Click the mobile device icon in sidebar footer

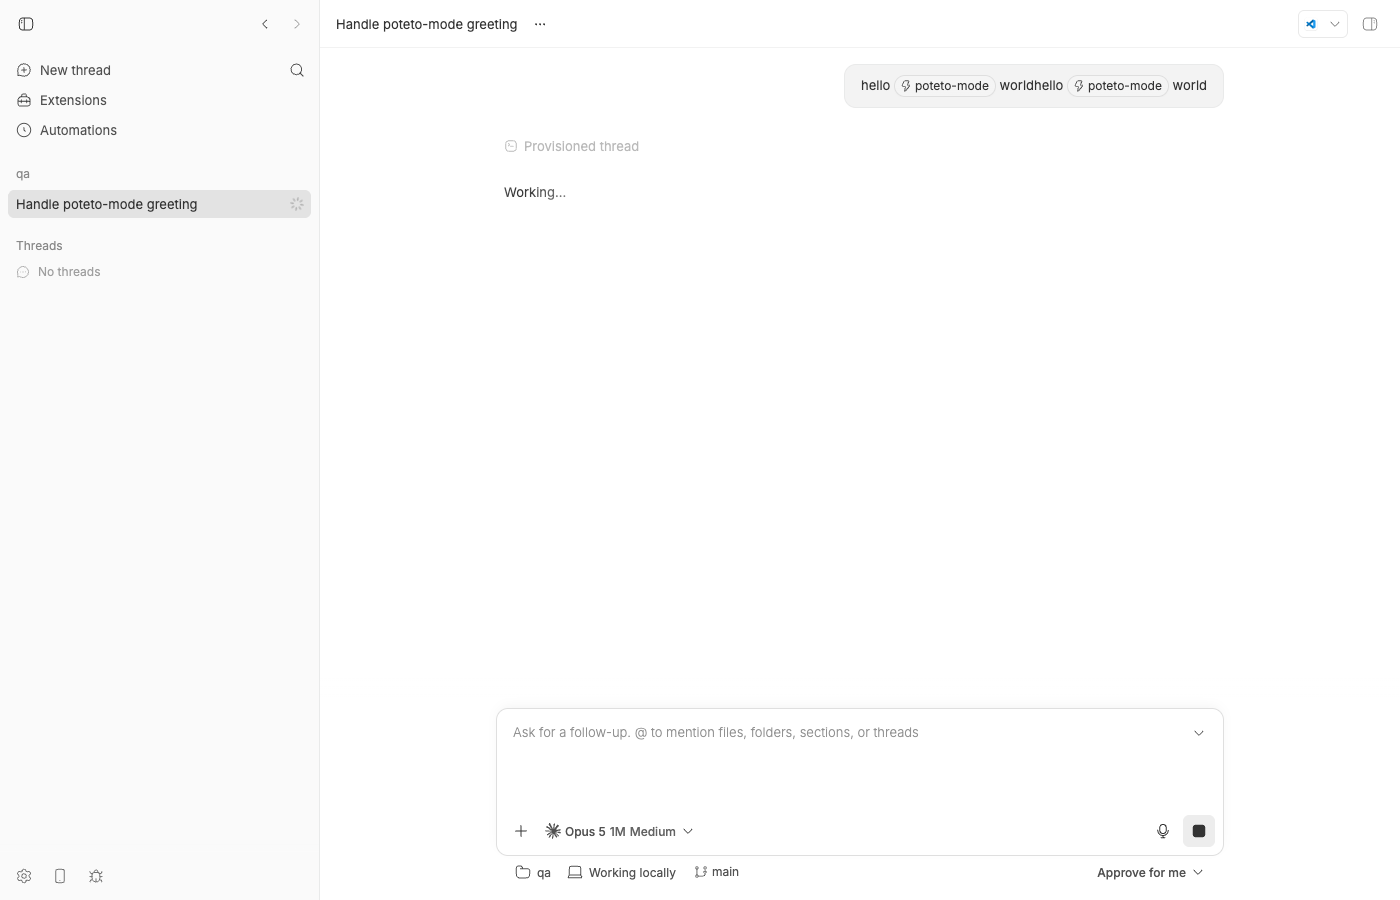60,876
